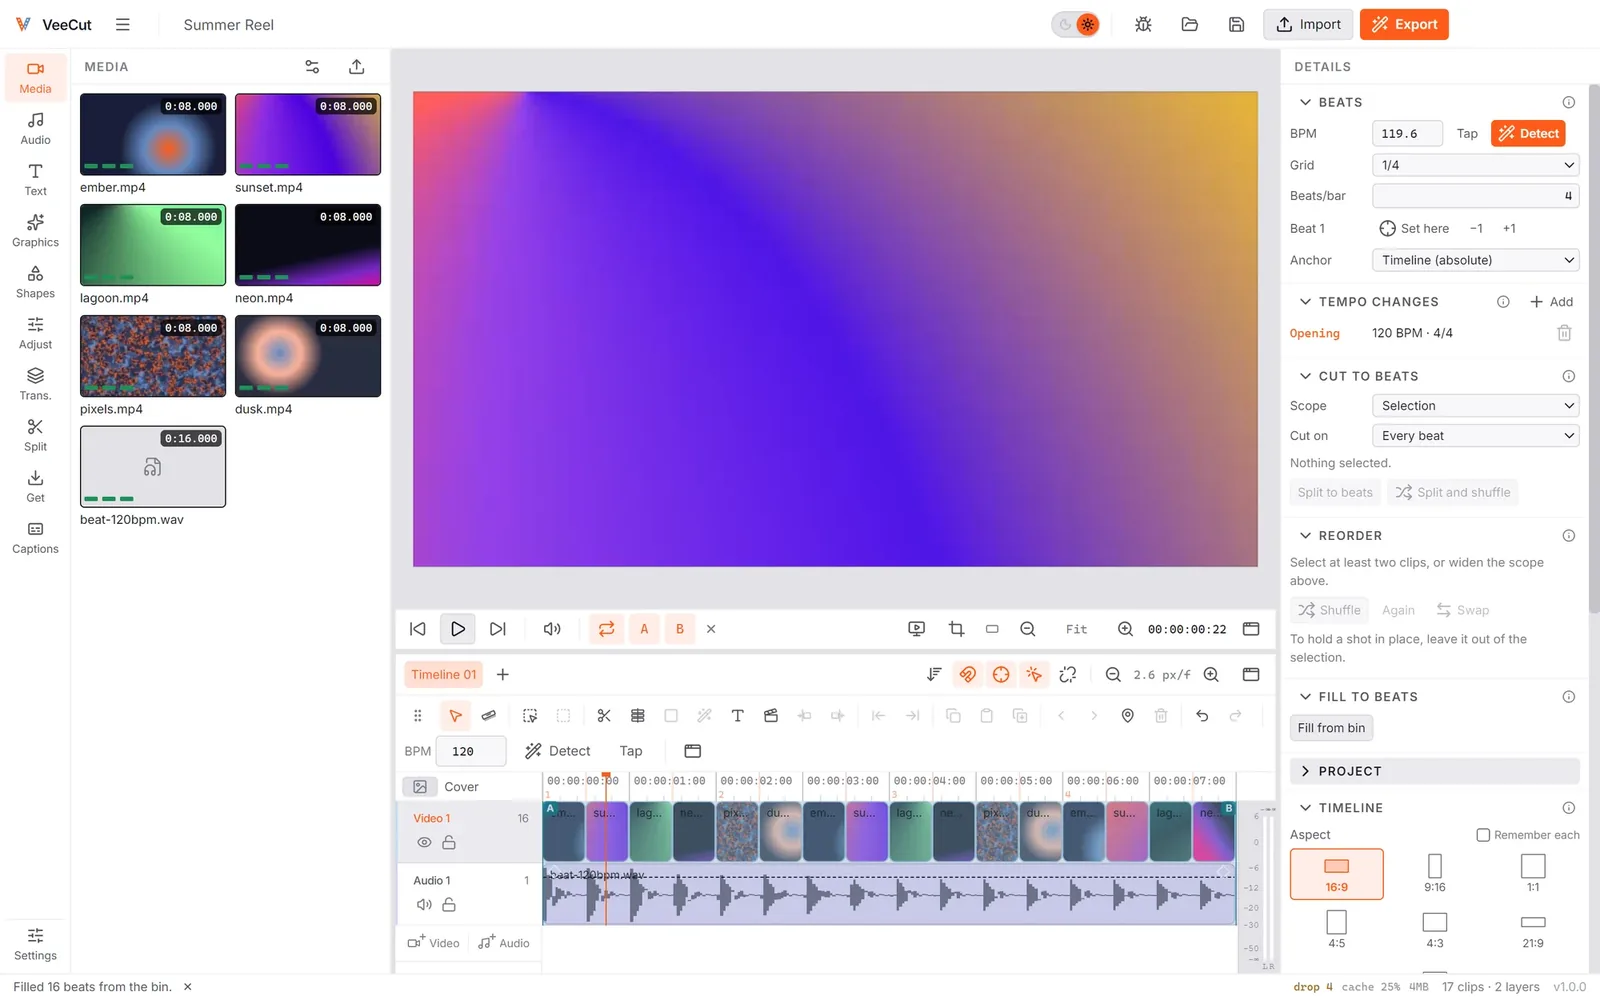This screenshot has width=1600, height=1000.
Task: Collapse the BEATS section
Action: 1330,102
